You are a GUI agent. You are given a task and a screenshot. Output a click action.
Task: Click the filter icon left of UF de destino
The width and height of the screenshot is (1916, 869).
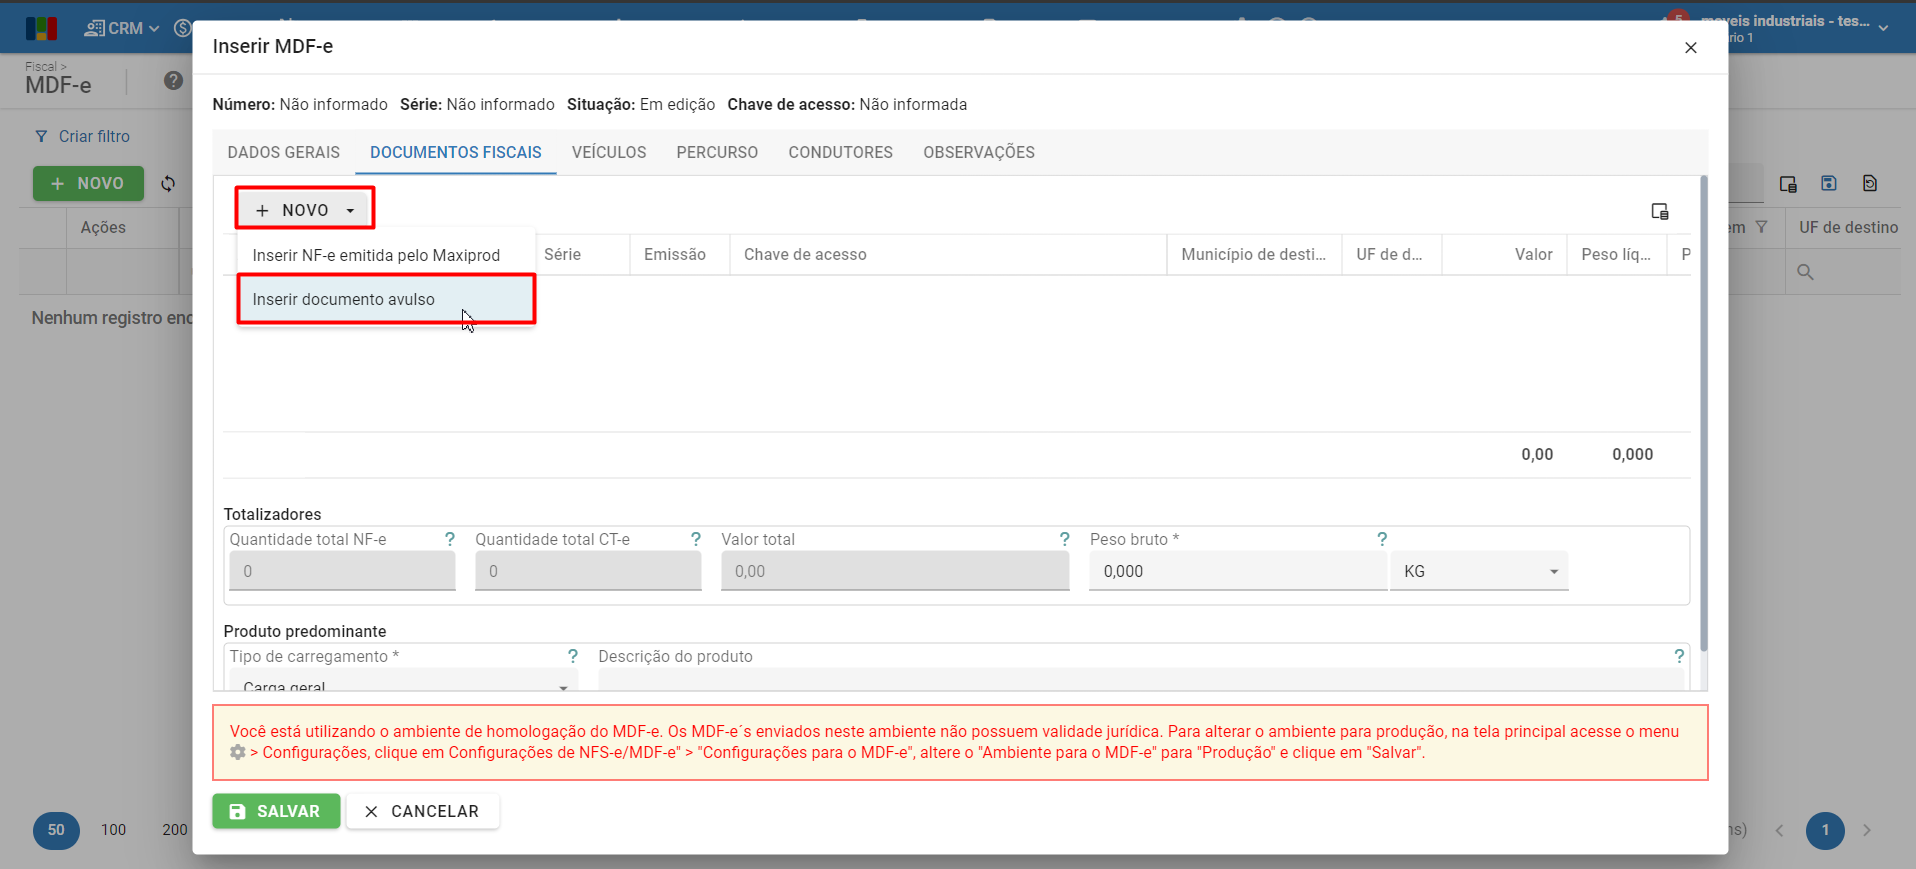1762,227
